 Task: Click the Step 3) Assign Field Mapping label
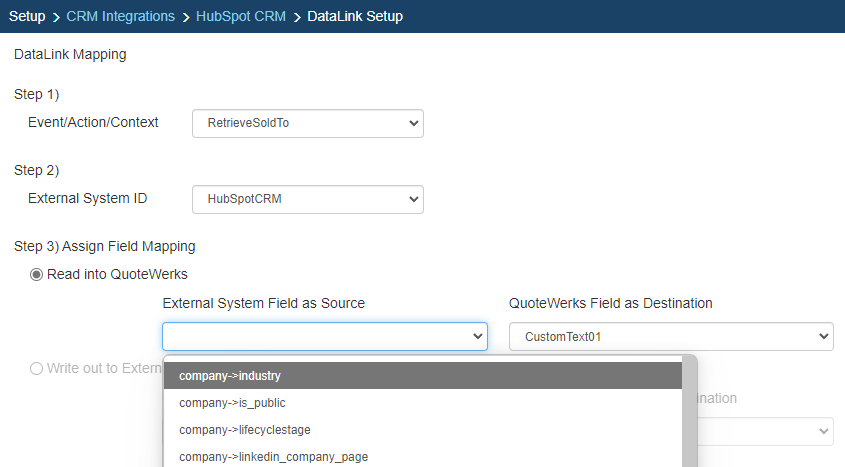[x=104, y=246]
